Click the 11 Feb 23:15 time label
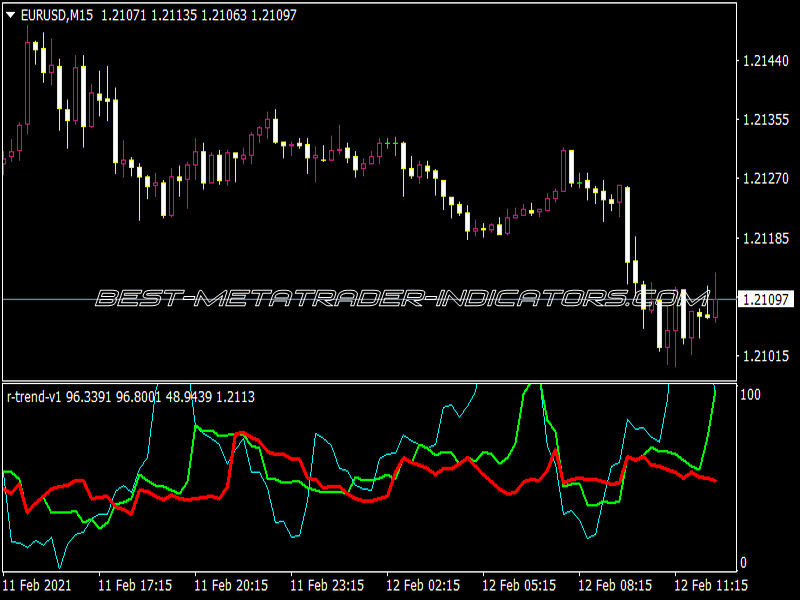 327,585
